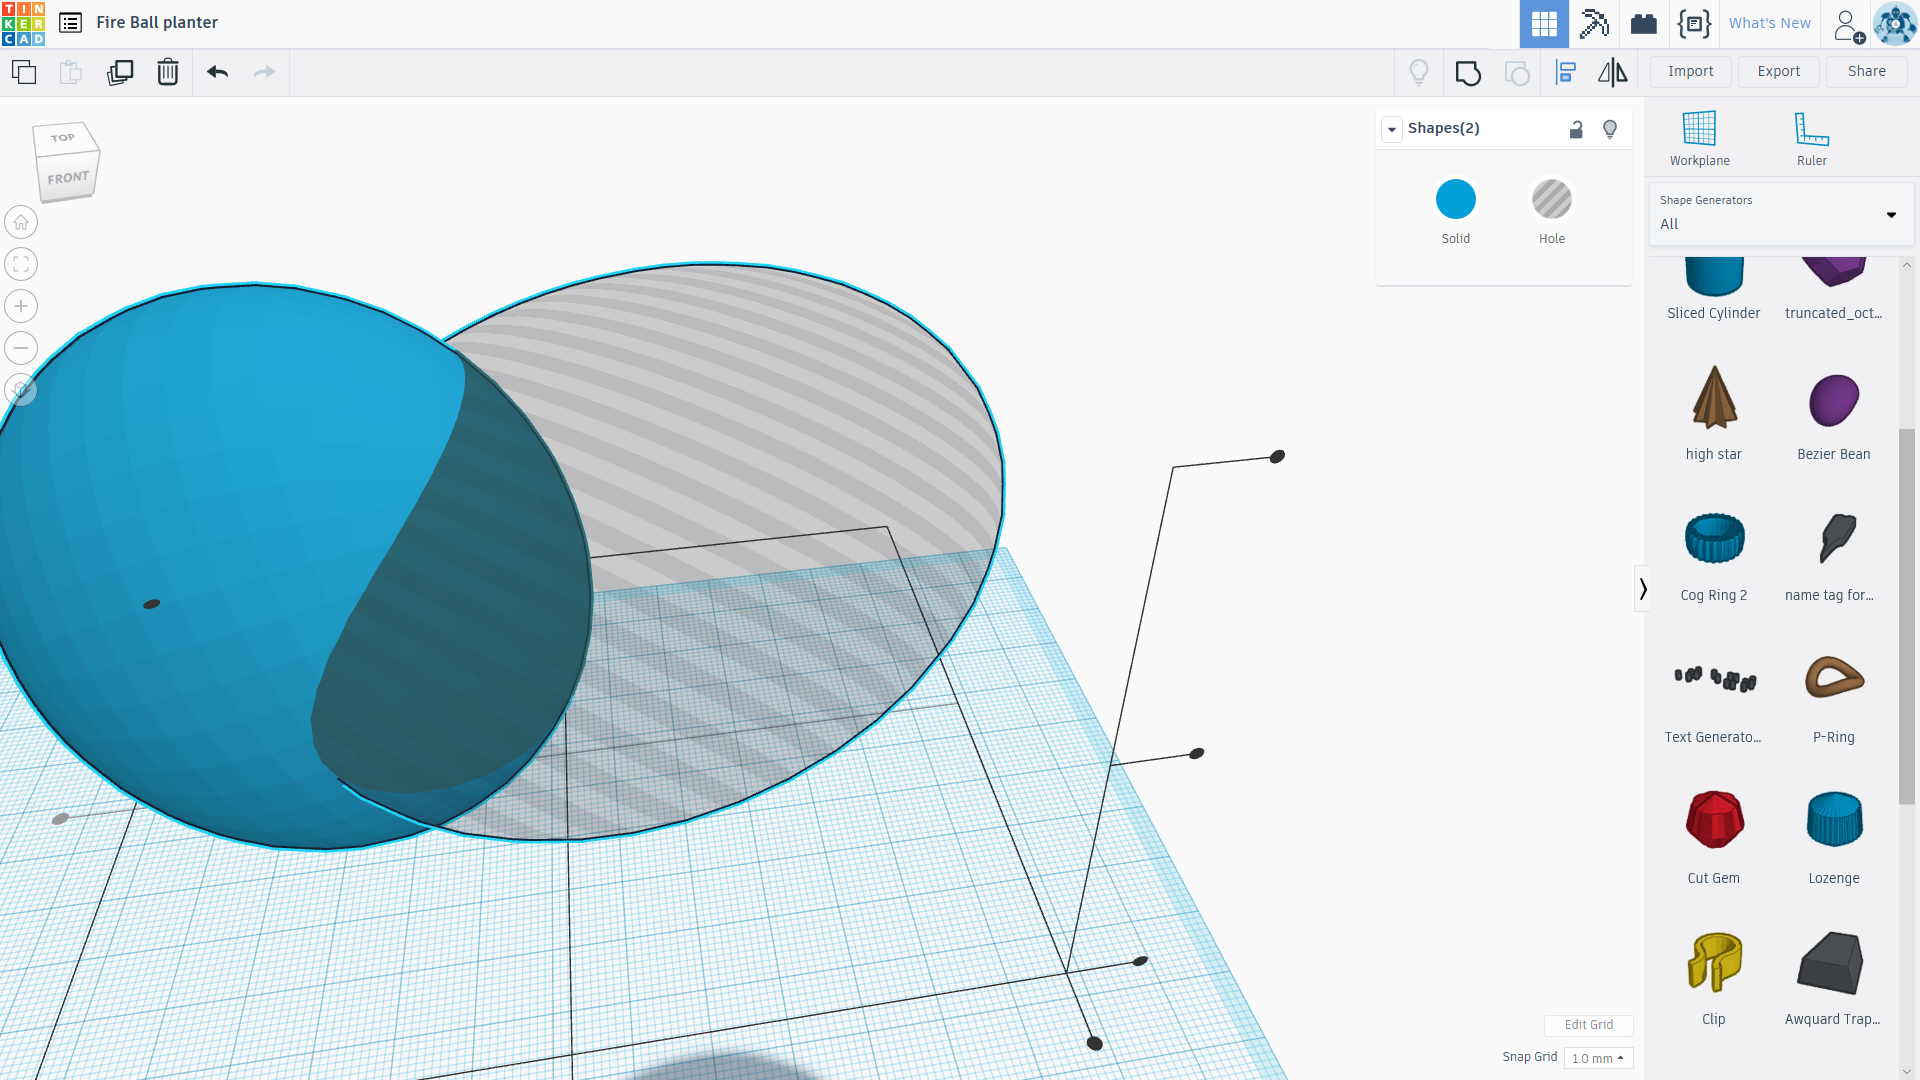Image resolution: width=1920 pixels, height=1080 pixels.
Task: Select the Ruler tool
Action: (x=1811, y=138)
